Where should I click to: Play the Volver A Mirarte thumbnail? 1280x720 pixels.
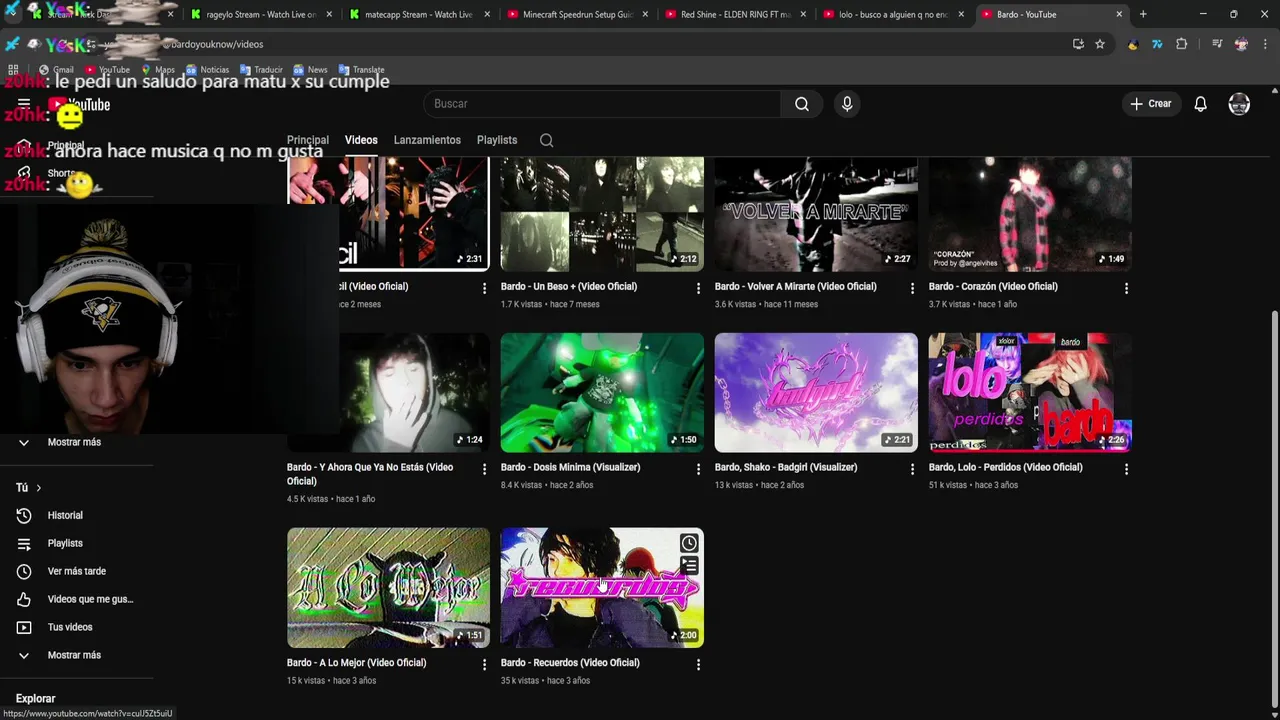(816, 213)
